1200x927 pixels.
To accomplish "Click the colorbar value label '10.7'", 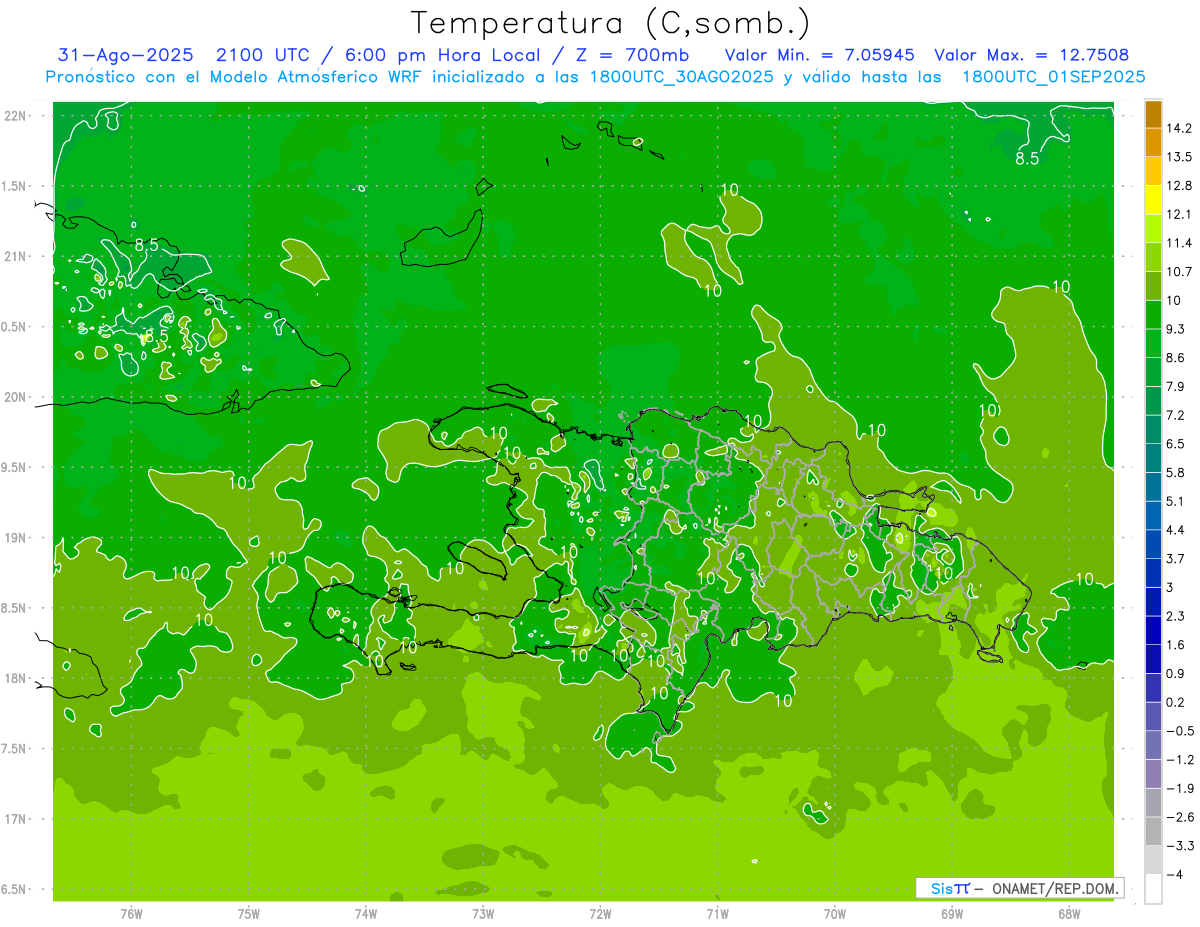I will pyautogui.click(x=1179, y=271).
